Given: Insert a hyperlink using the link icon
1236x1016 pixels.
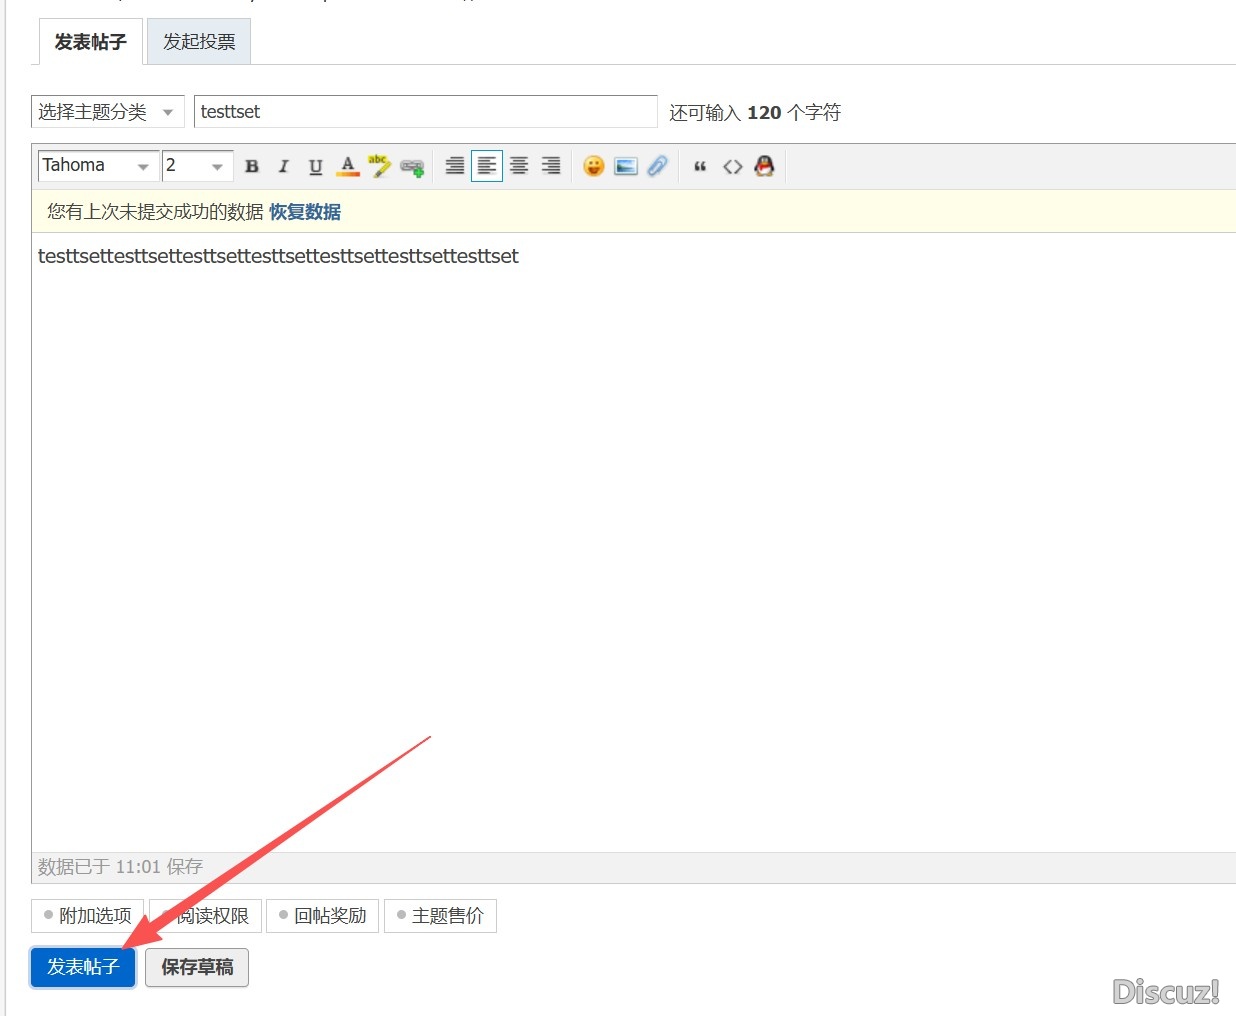Looking at the screenshot, I should point(411,166).
